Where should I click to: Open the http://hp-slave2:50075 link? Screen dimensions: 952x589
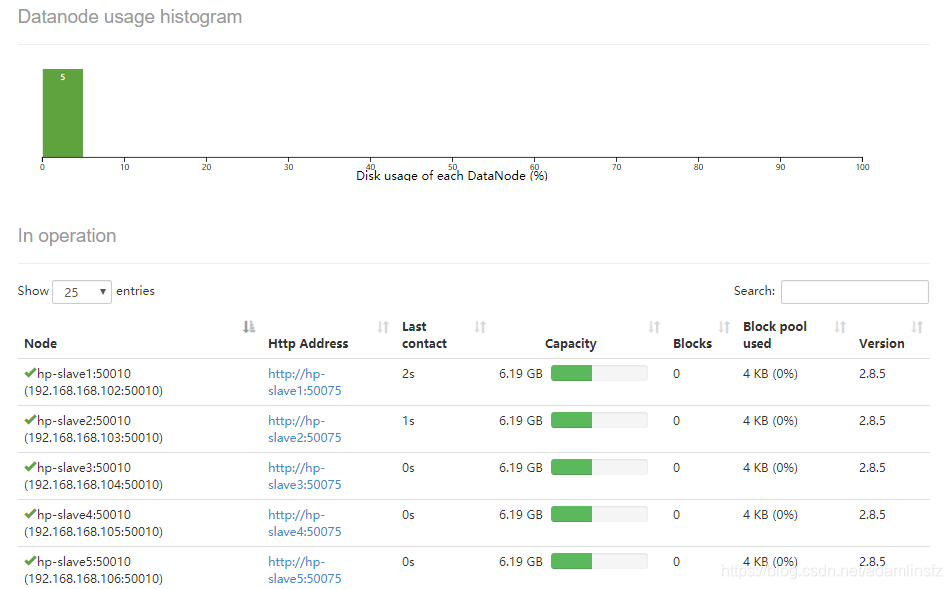click(x=305, y=429)
